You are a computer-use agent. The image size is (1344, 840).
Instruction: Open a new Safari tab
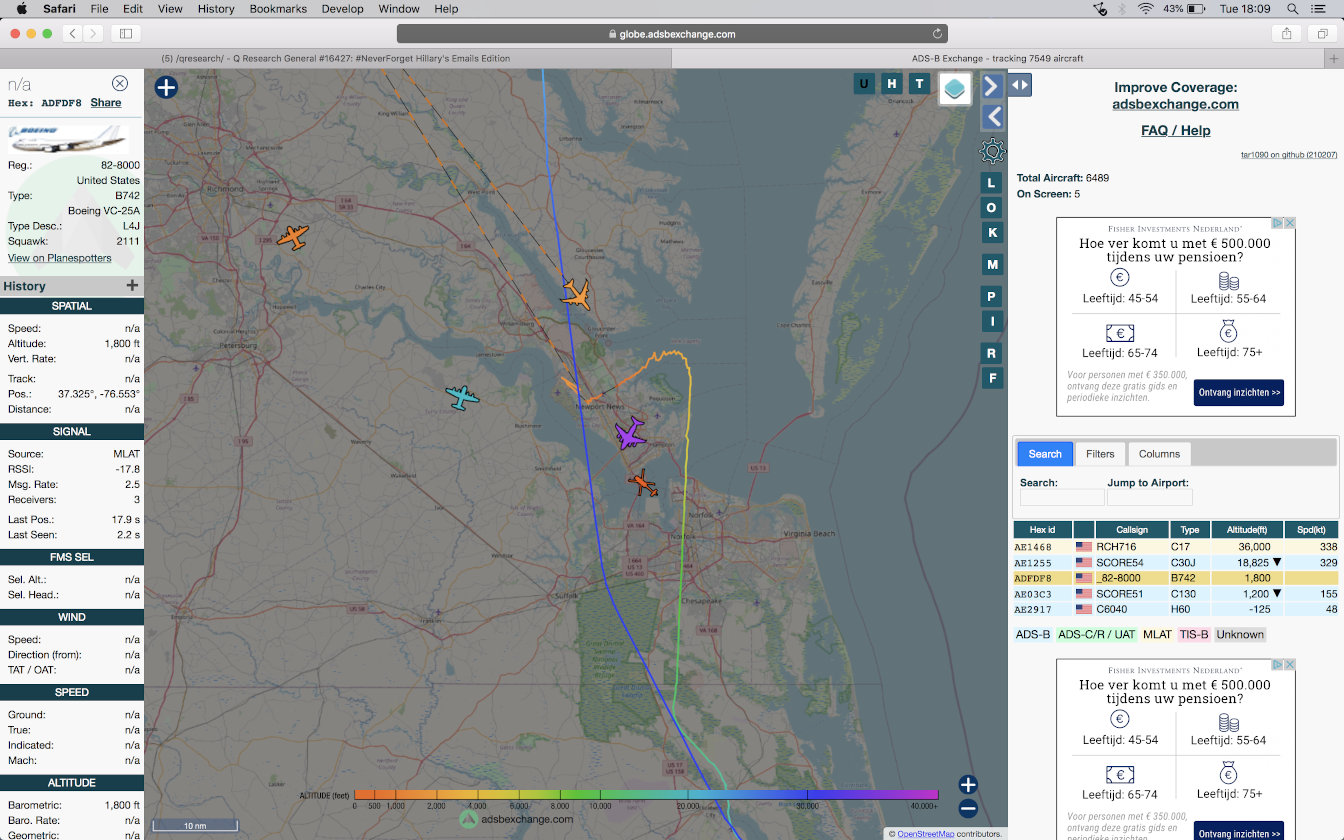pyautogui.click(x=1333, y=59)
